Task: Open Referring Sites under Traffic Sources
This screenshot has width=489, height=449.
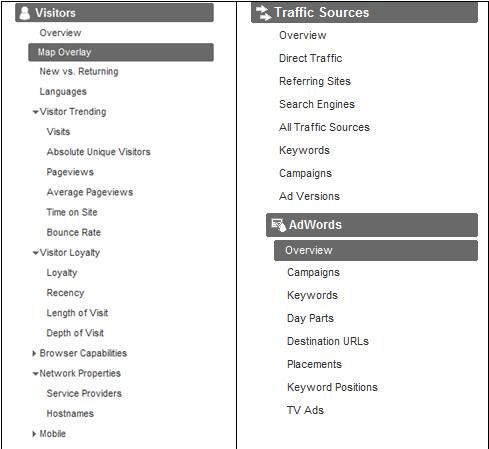Action: (315, 81)
